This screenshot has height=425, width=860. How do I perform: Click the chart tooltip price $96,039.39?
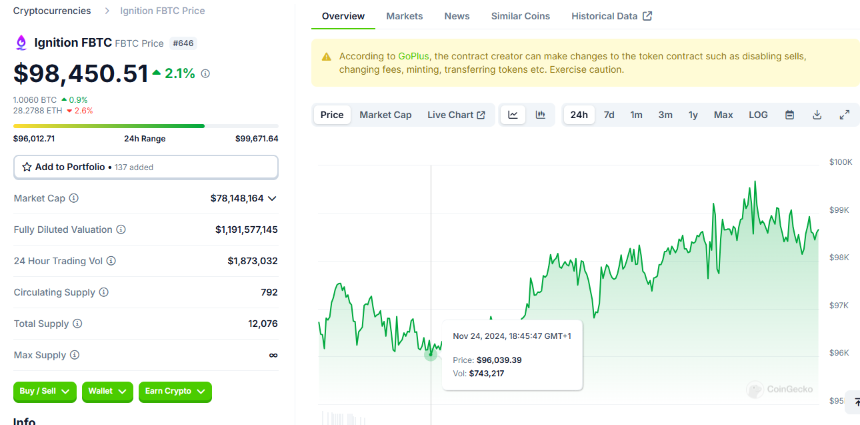coord(499,360)
